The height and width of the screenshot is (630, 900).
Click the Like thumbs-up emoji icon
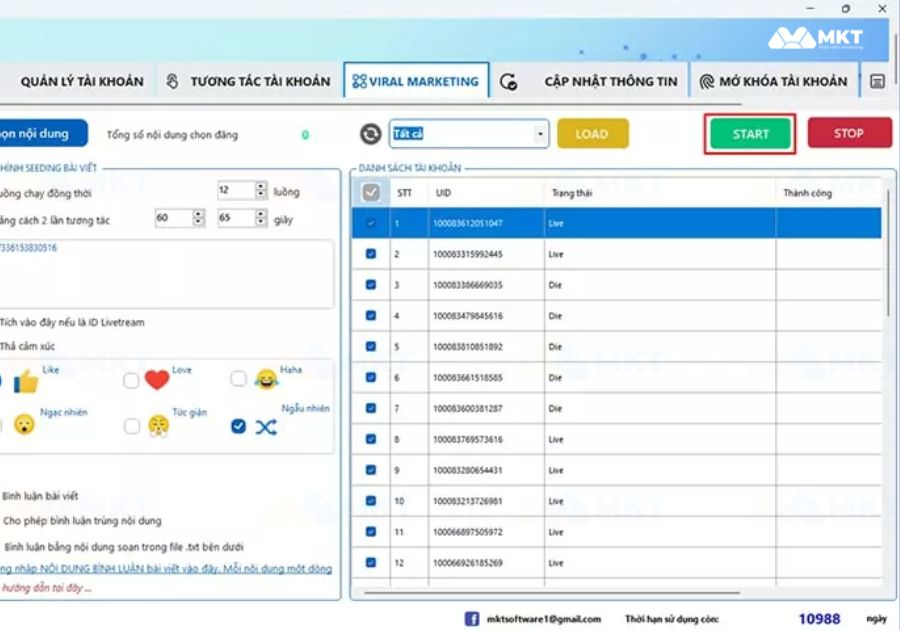25,381
